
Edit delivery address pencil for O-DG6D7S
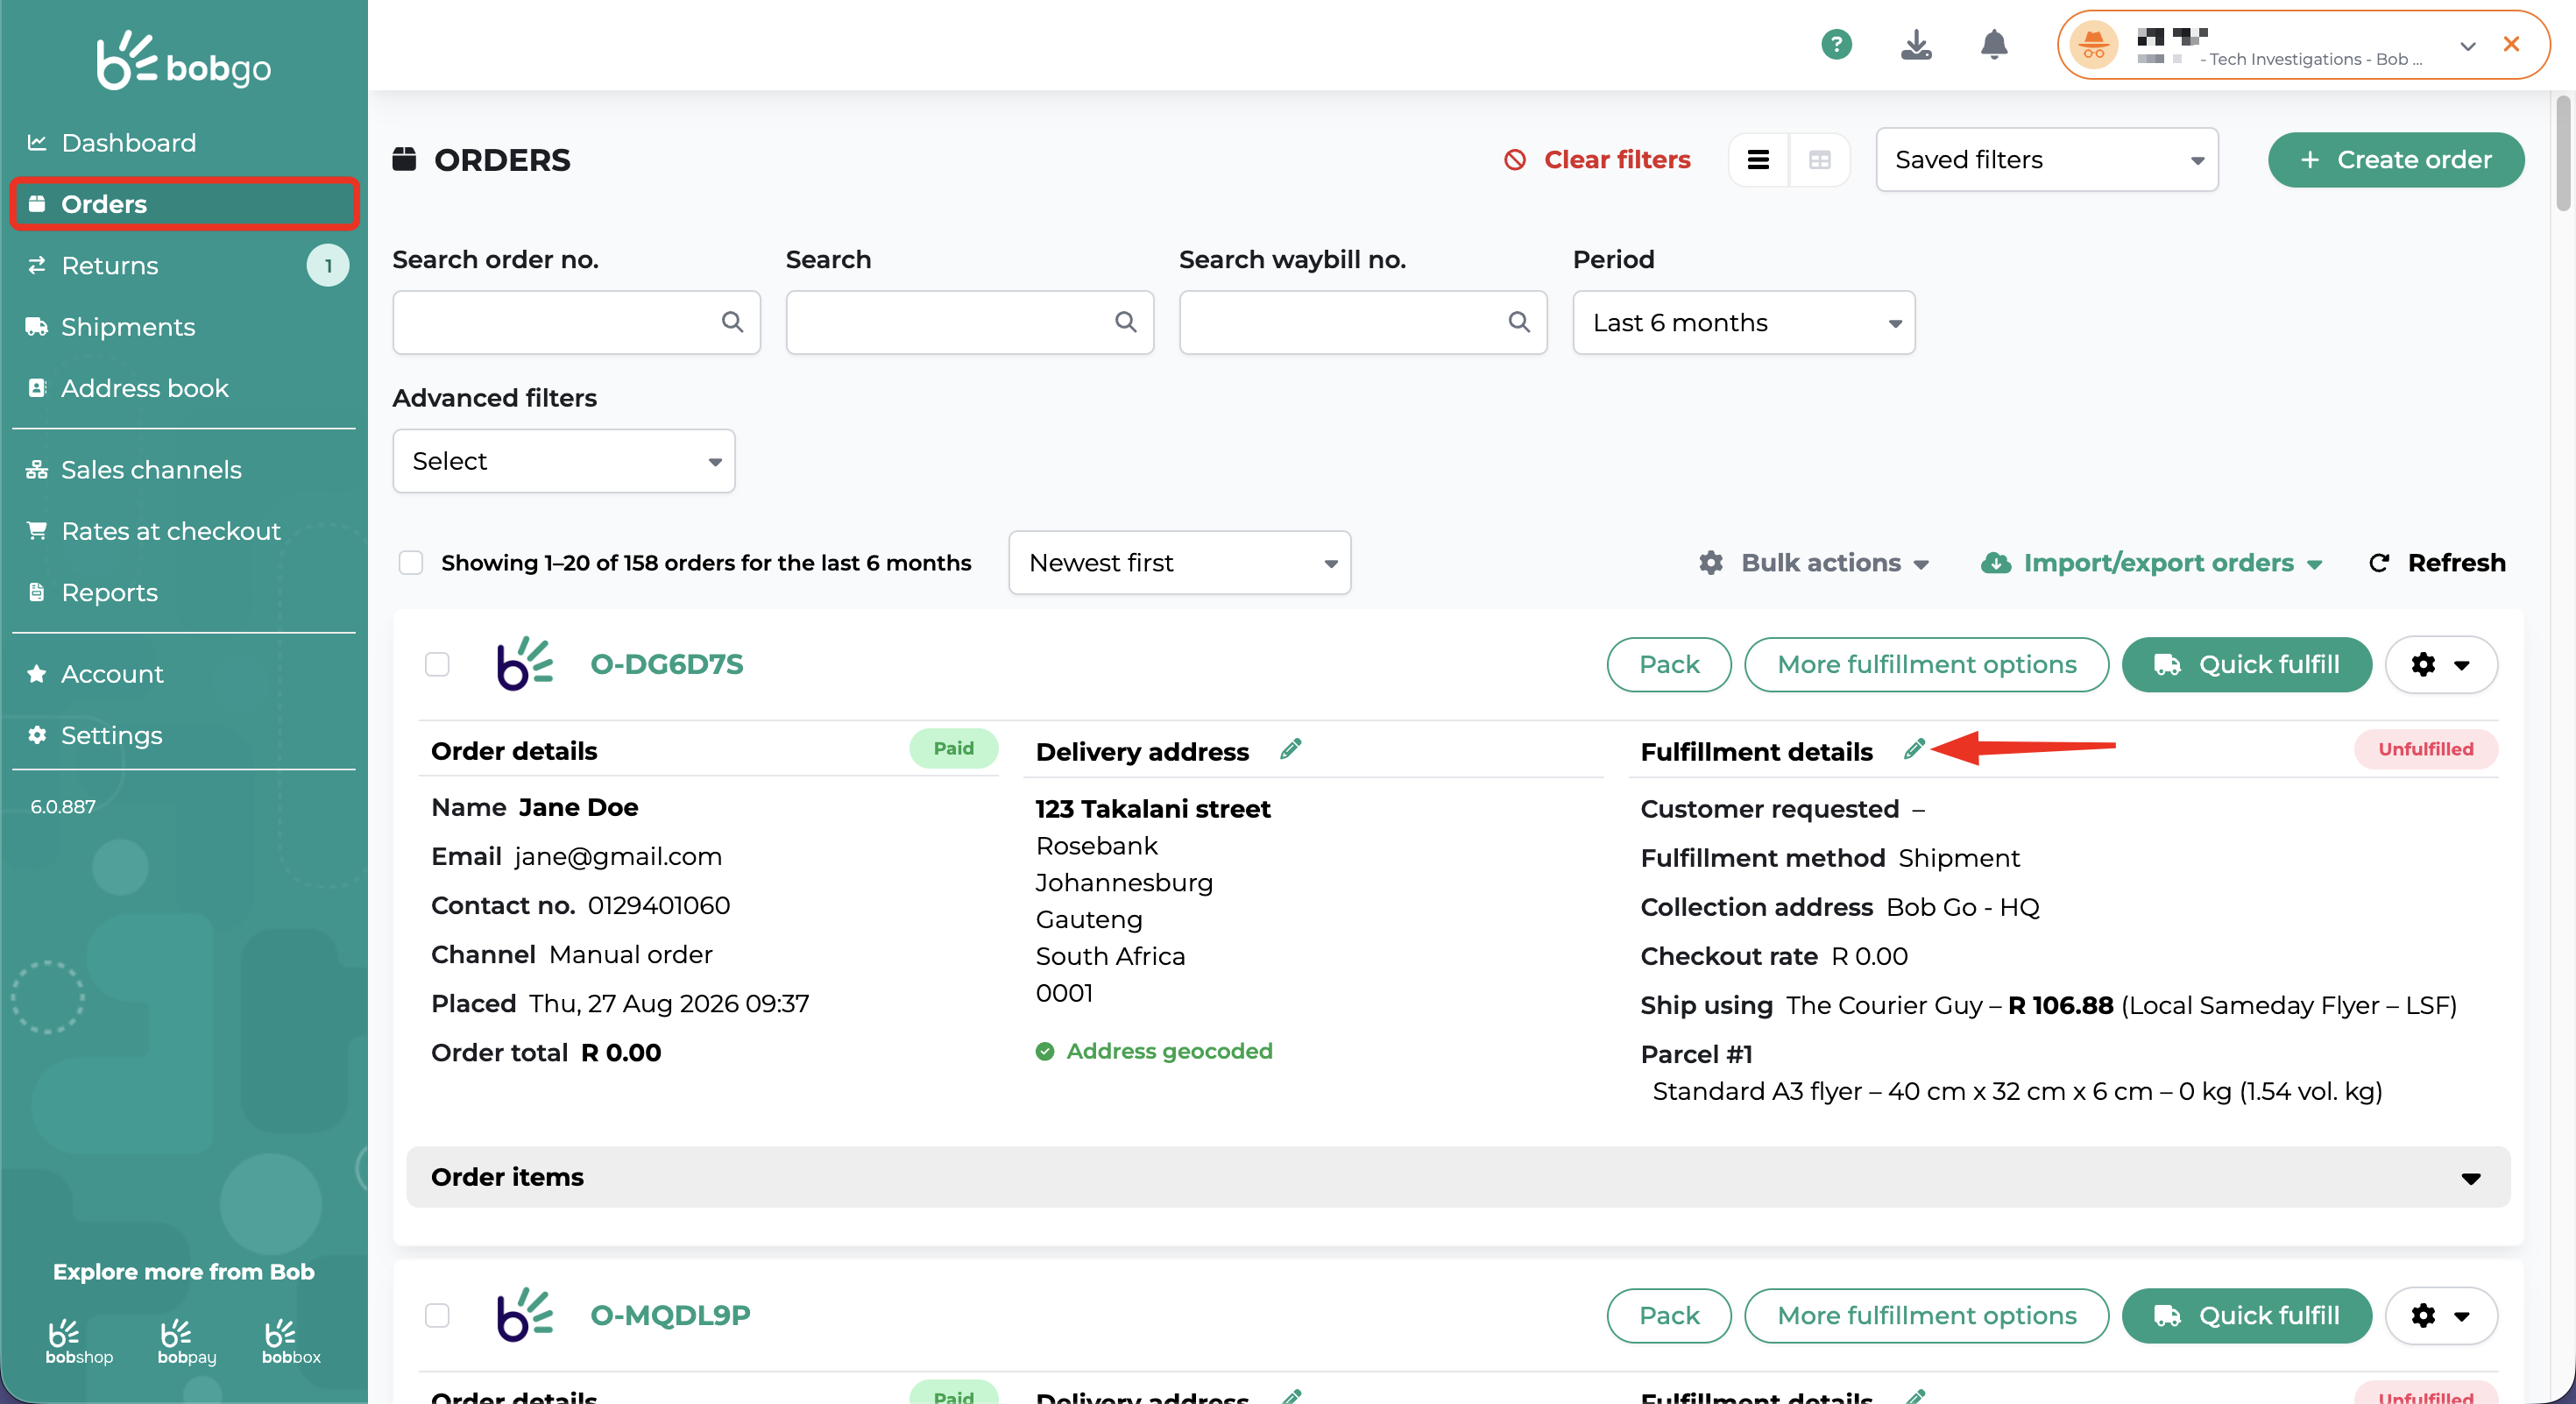(x=1290, y=749)
